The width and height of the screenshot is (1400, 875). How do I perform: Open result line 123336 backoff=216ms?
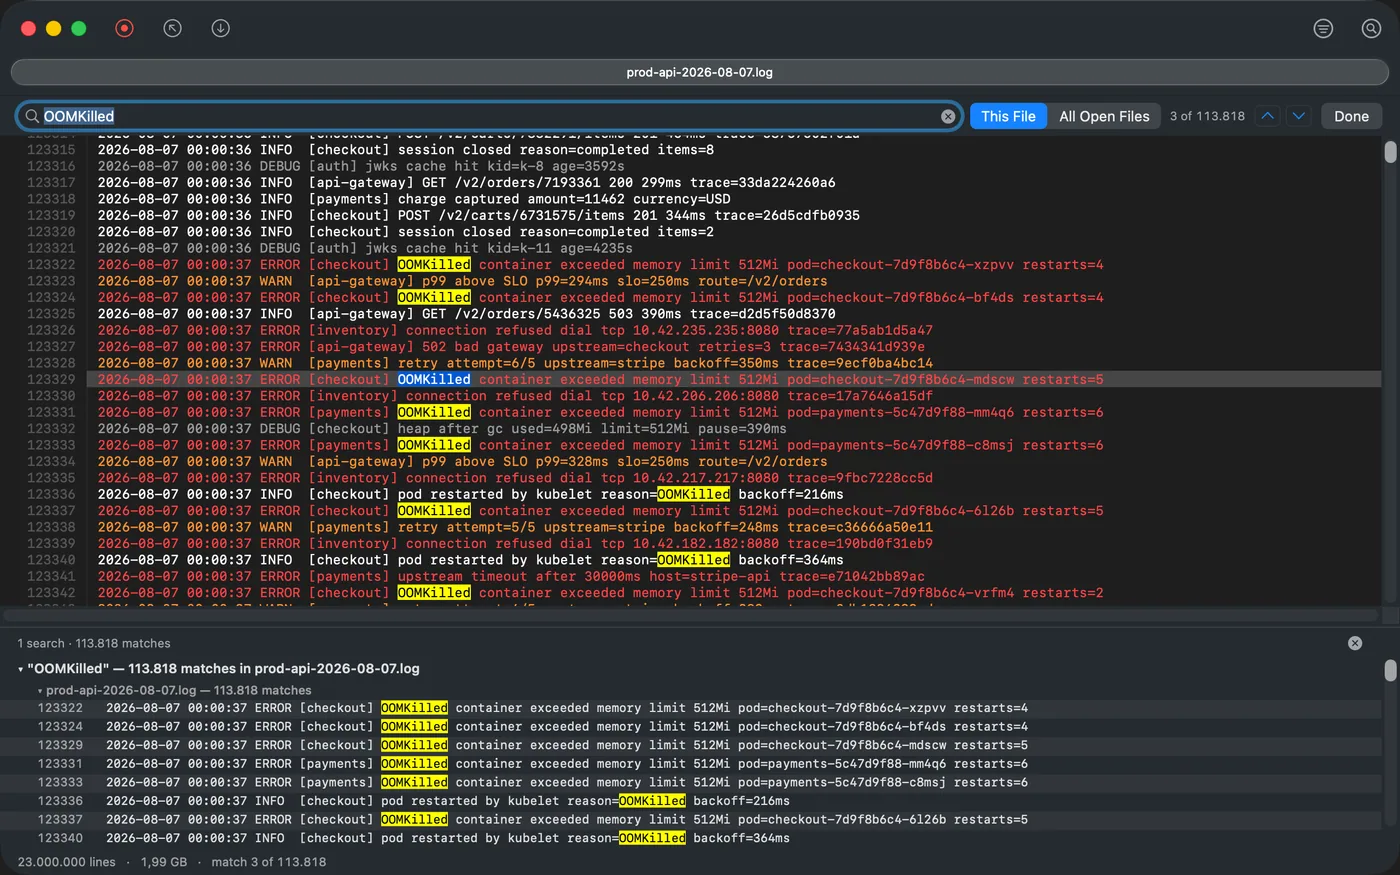pos(690,801)
